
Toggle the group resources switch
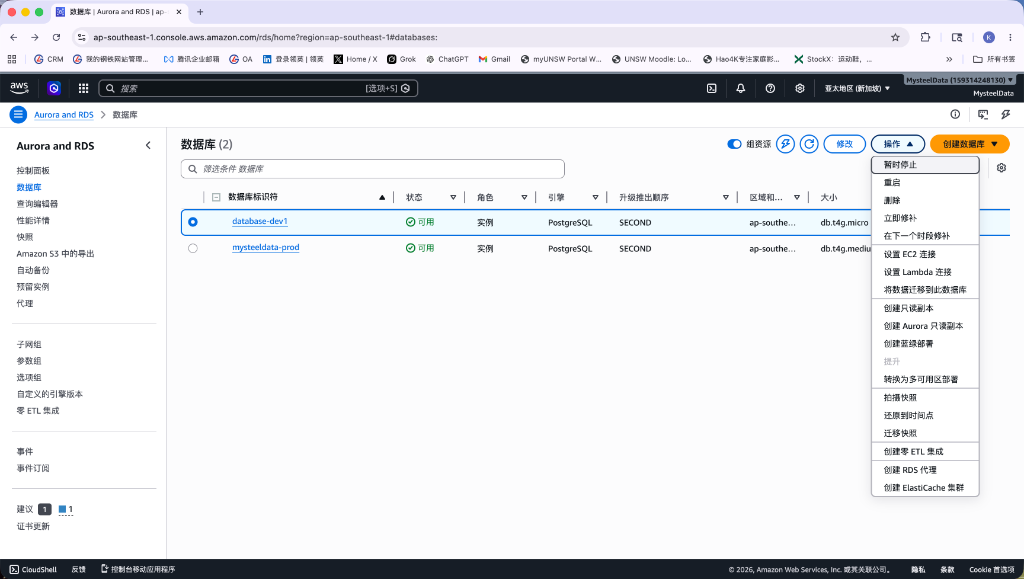click(x=734, y=144)
